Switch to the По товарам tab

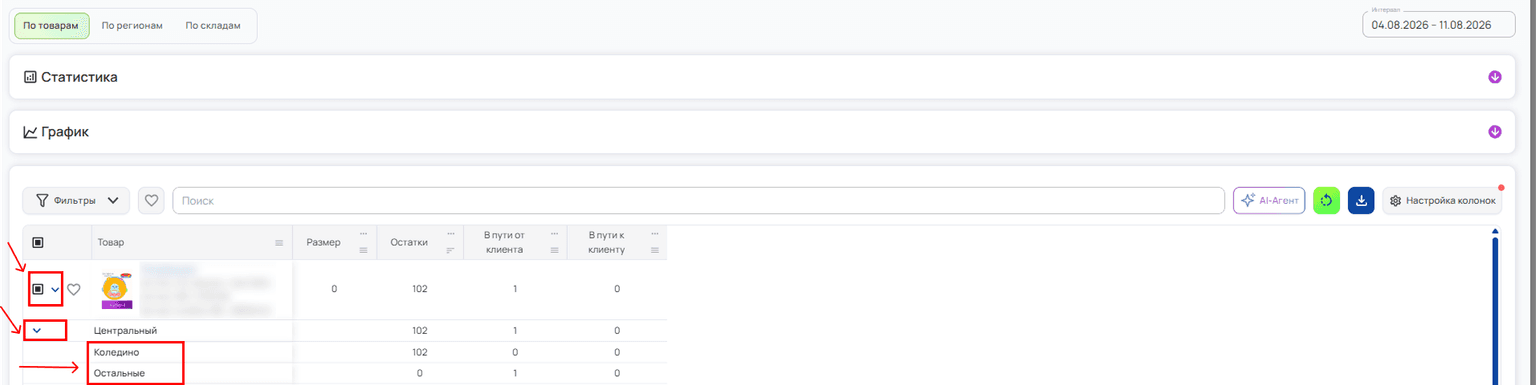tap(51, 25)
